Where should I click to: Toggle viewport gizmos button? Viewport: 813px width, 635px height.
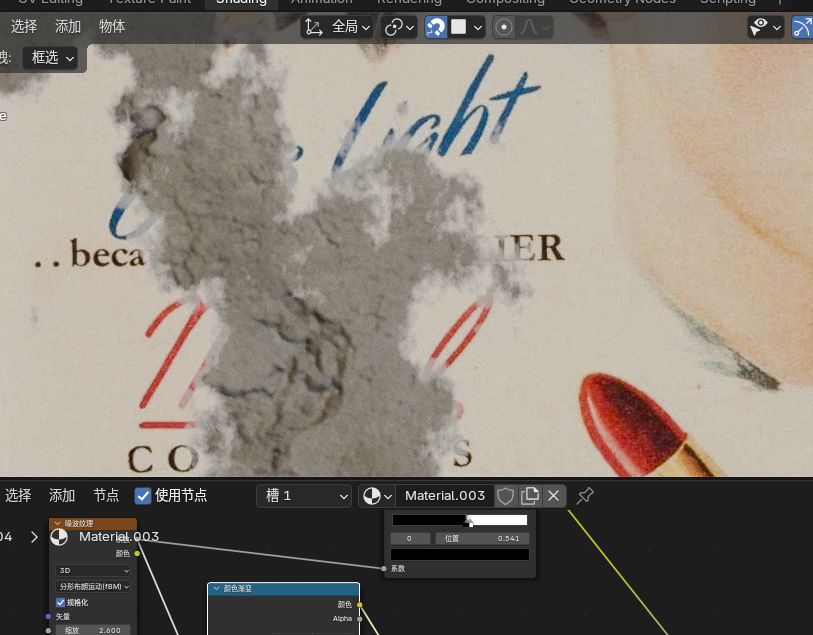[803, 27]
